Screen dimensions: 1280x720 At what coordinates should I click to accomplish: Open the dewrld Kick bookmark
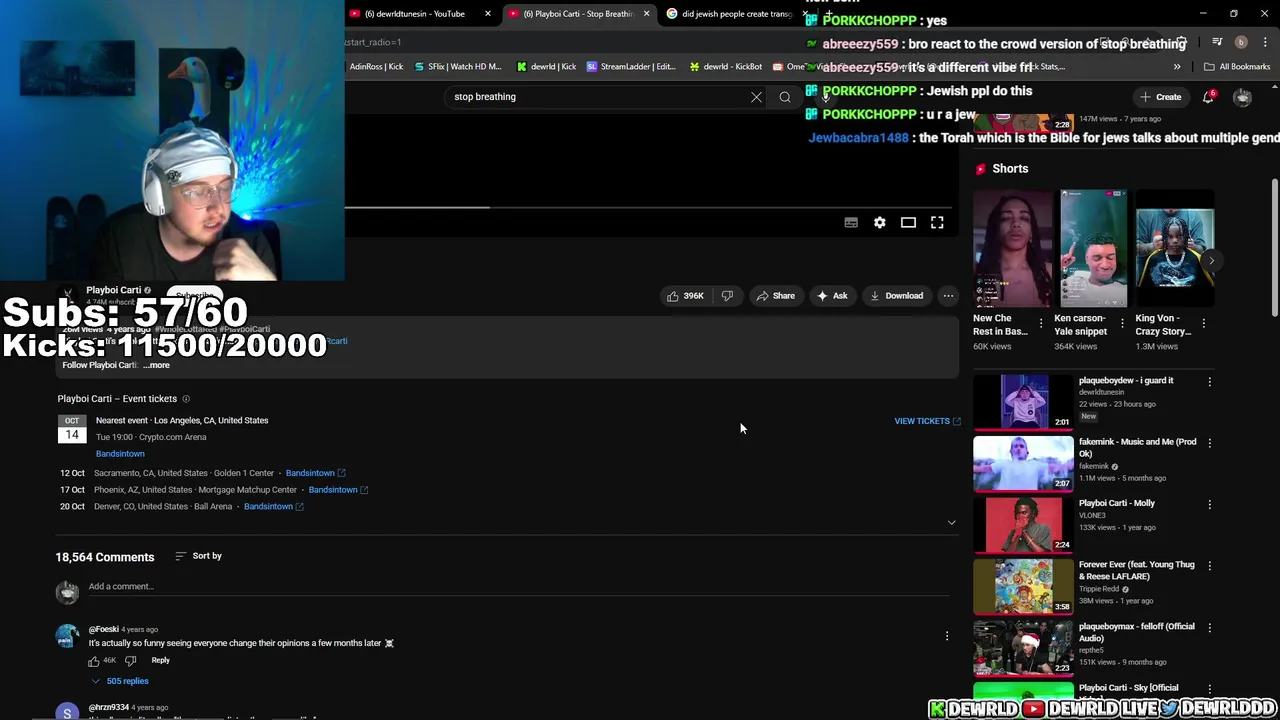[x=546, y=67]
